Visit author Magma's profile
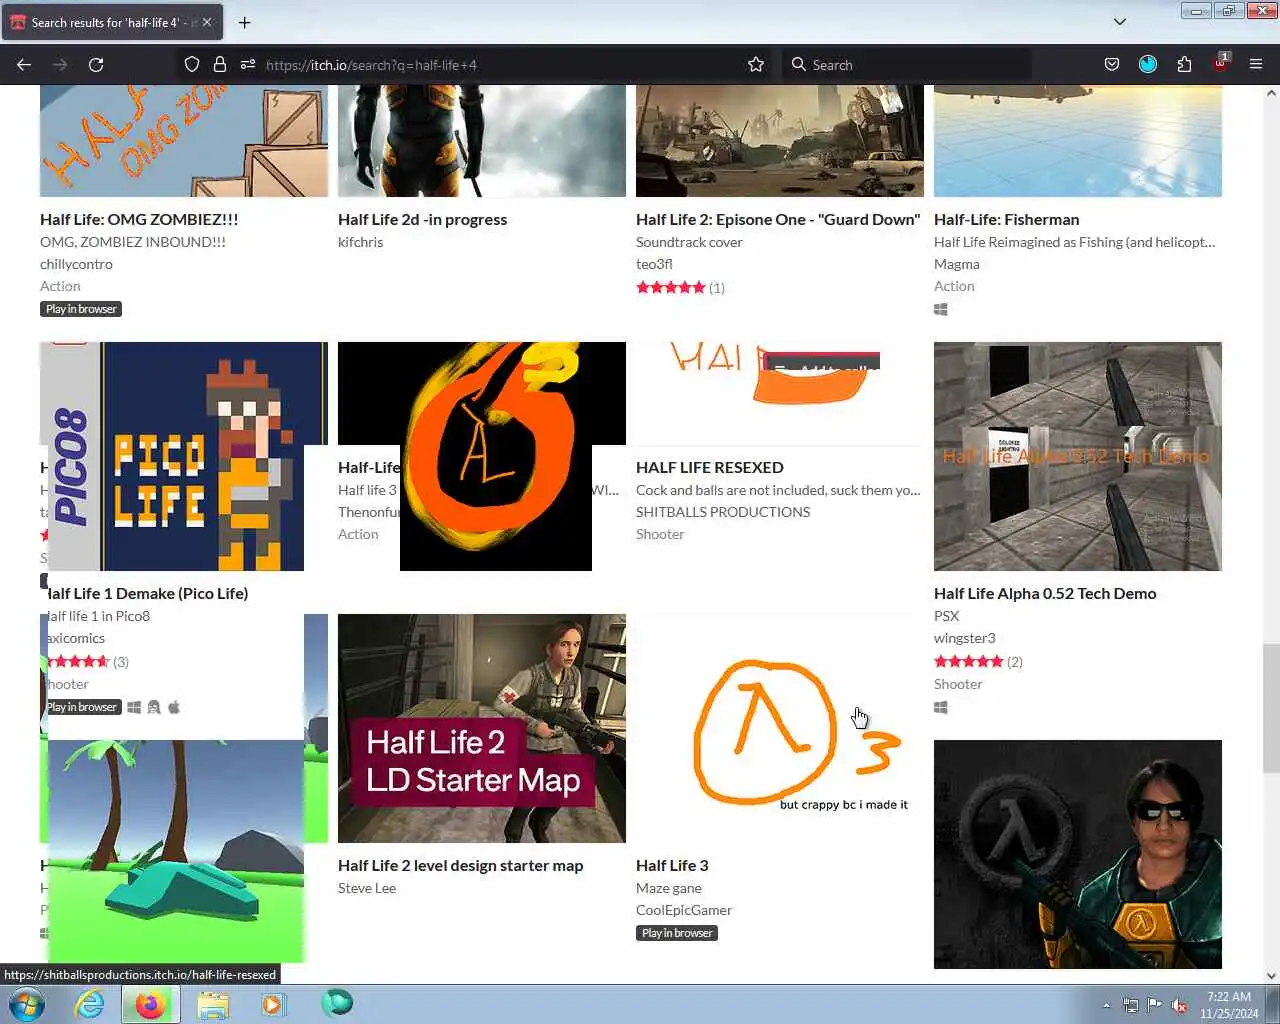 pyautogui.click(x=956, y=264)
